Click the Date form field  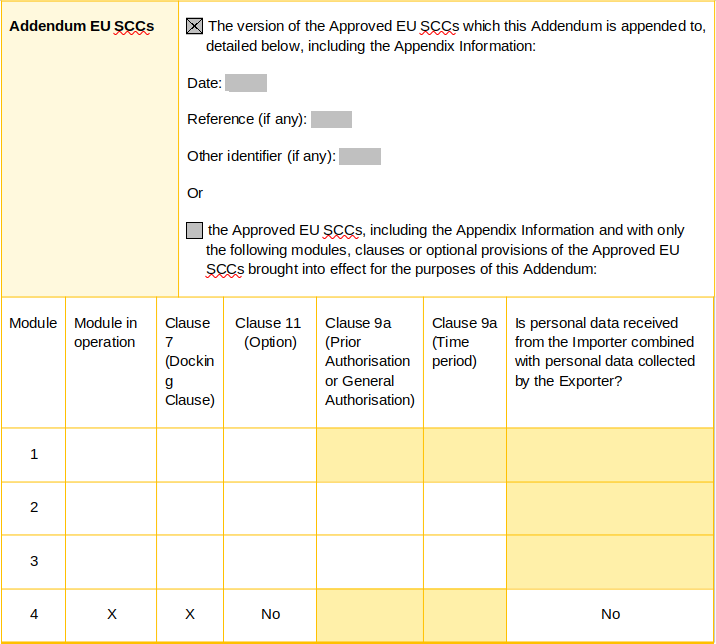[246, 83]
